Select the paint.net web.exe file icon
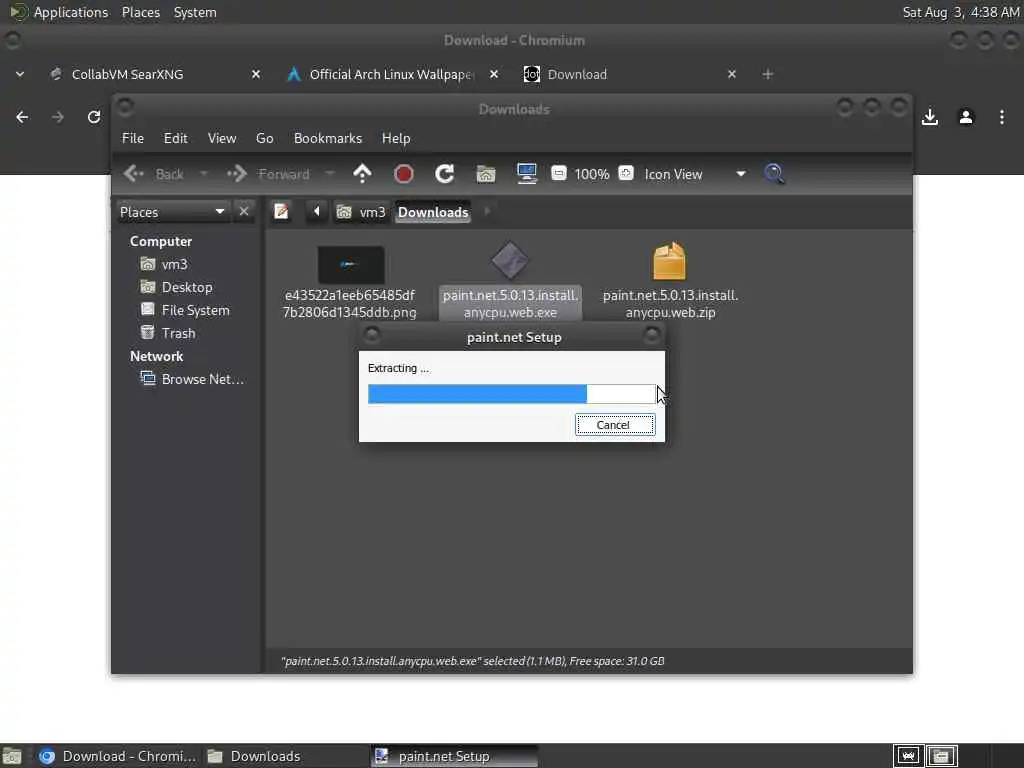1024x768 pixels. (x=510, y=261)
